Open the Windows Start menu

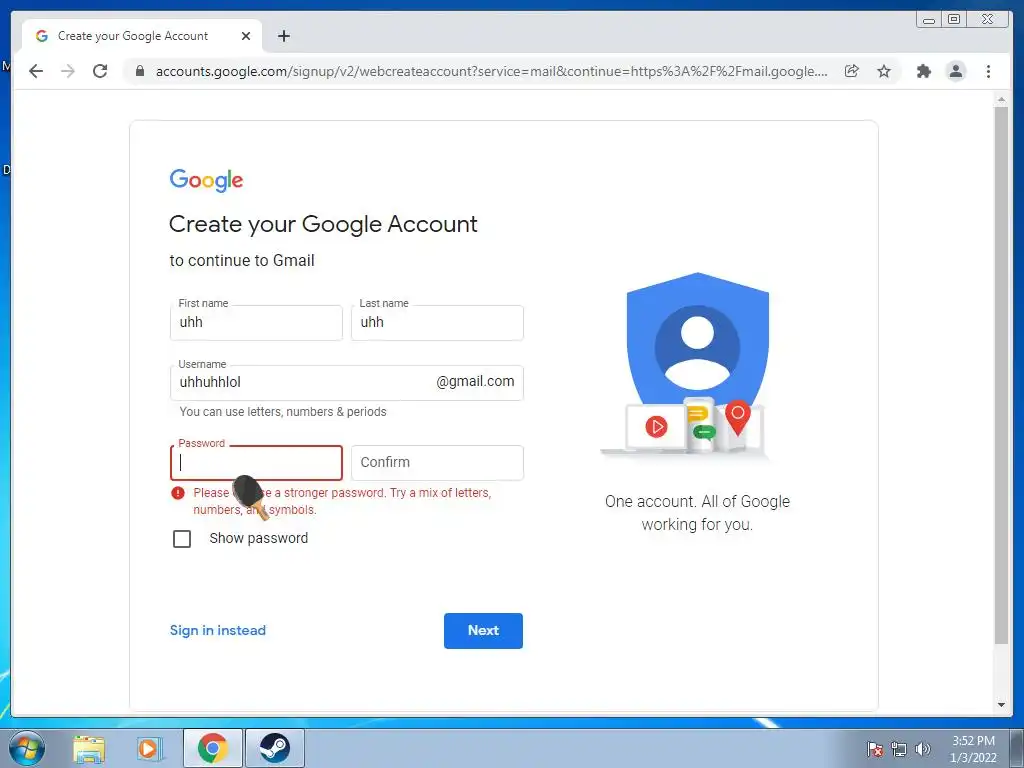(27, 748)
